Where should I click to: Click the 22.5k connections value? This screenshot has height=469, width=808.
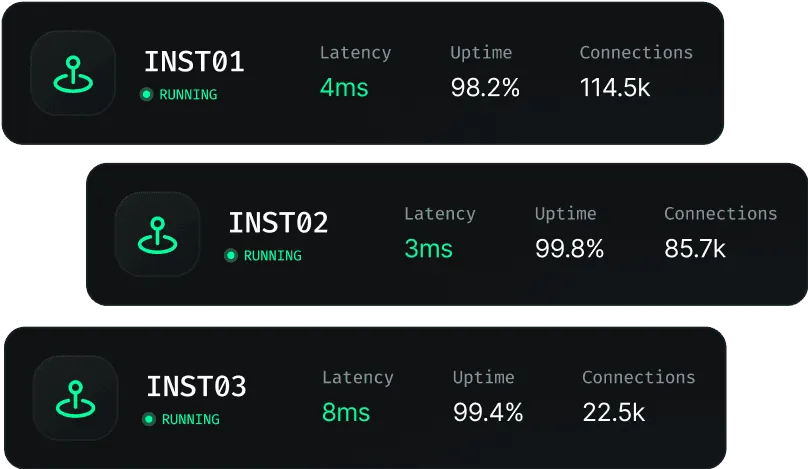[613, 412]
